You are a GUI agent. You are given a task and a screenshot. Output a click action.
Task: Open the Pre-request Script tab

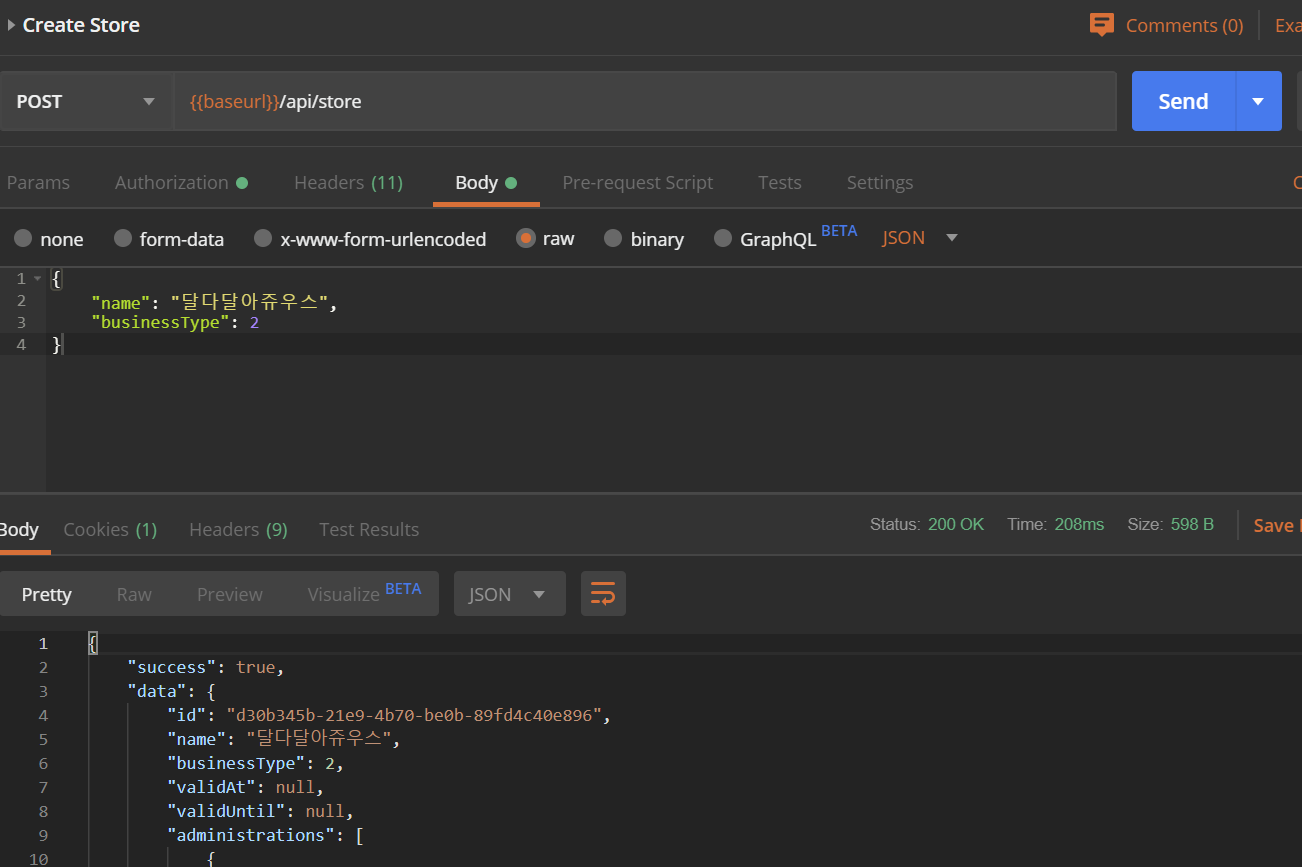pyautogui.click(x=637, y=183)
